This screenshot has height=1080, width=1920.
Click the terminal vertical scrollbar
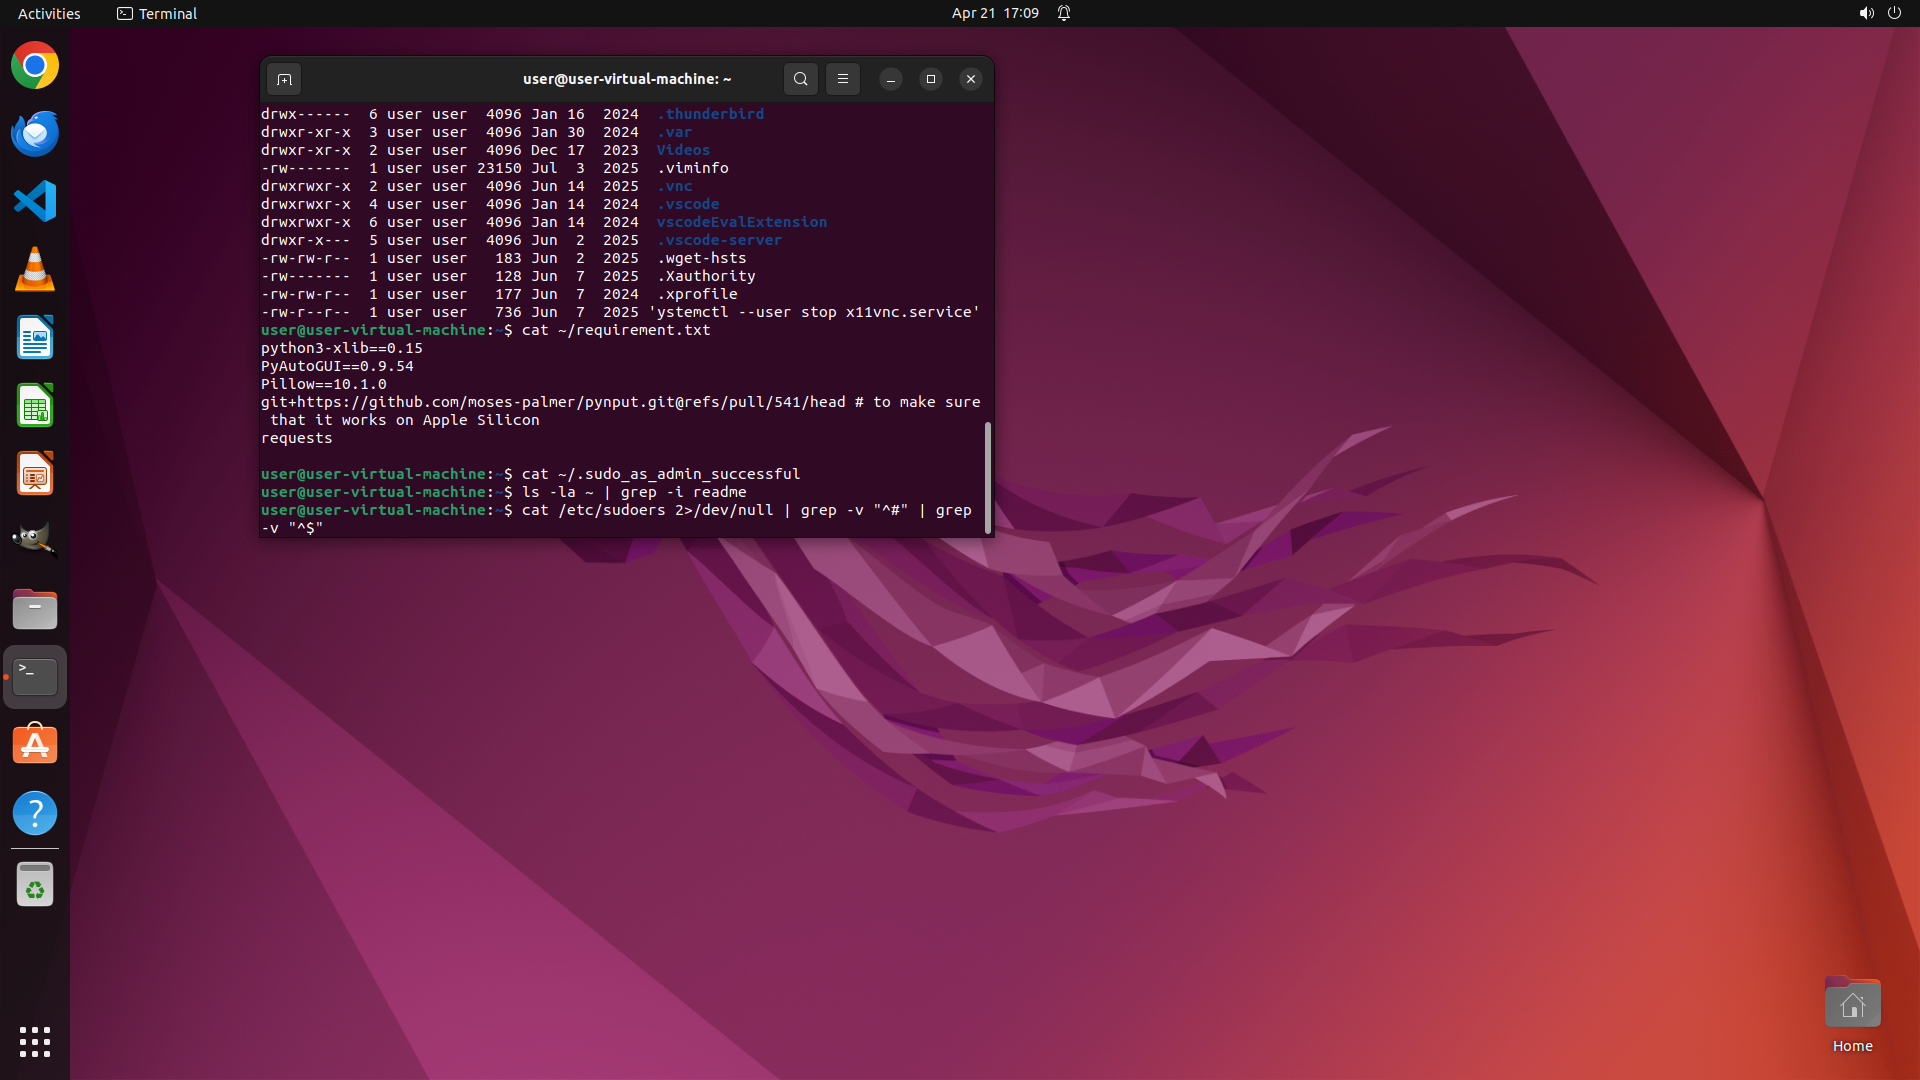point(988,477)
